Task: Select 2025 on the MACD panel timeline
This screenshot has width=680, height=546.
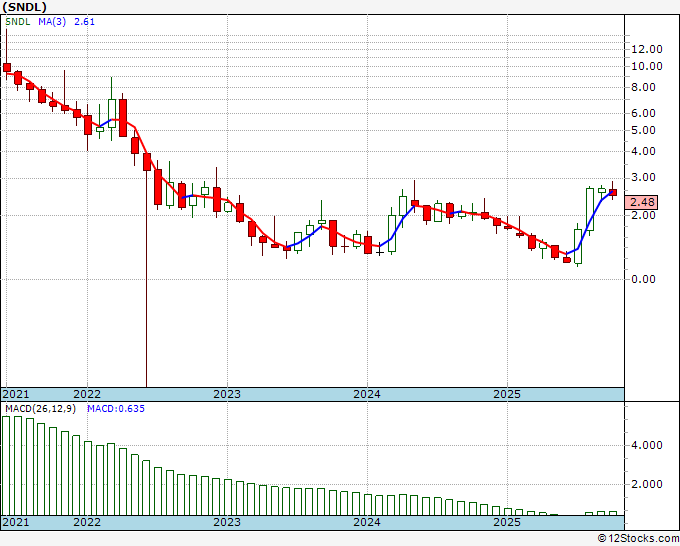Action: click(507, 522)
